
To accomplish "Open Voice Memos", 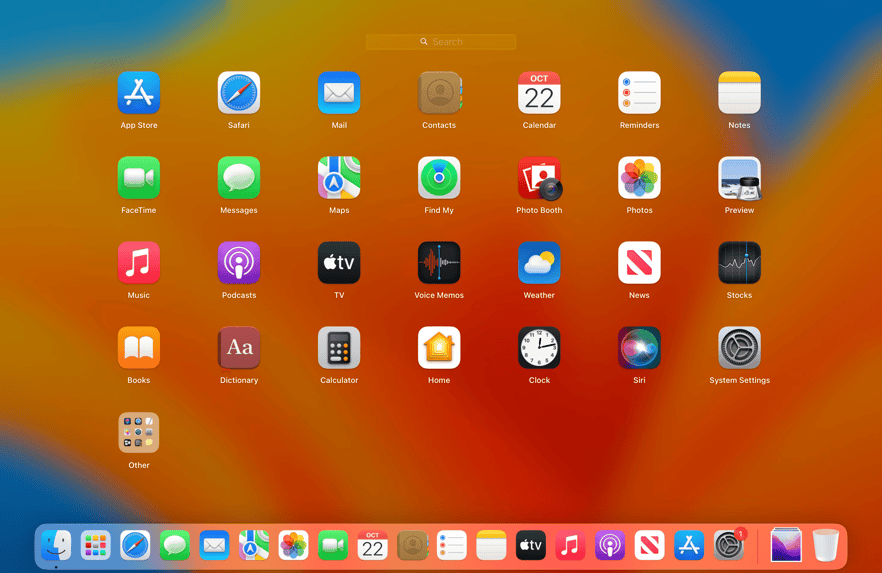I will coord(439,263).
